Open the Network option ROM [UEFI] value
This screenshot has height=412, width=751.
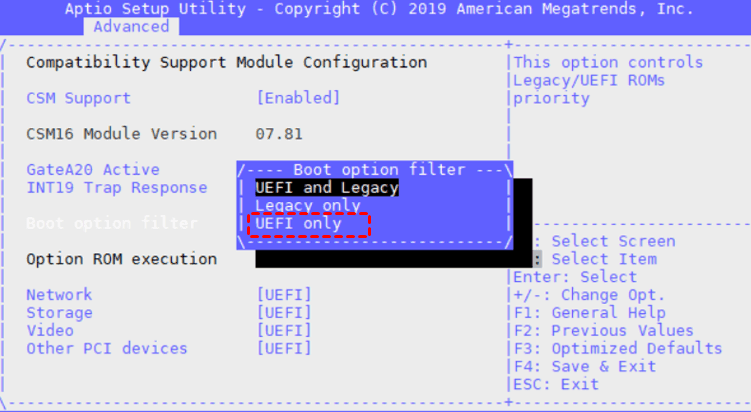tap(284, 294)
